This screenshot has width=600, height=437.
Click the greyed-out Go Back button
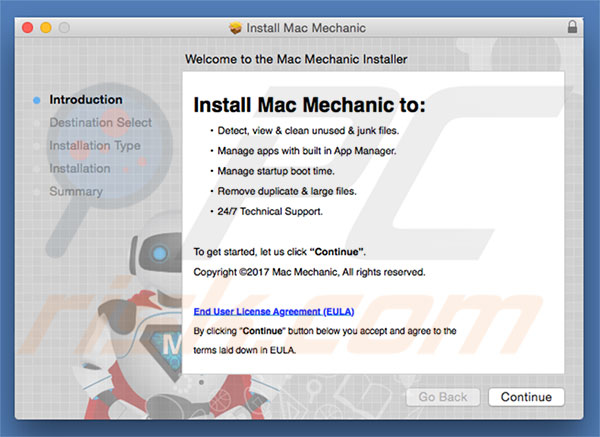443,397
